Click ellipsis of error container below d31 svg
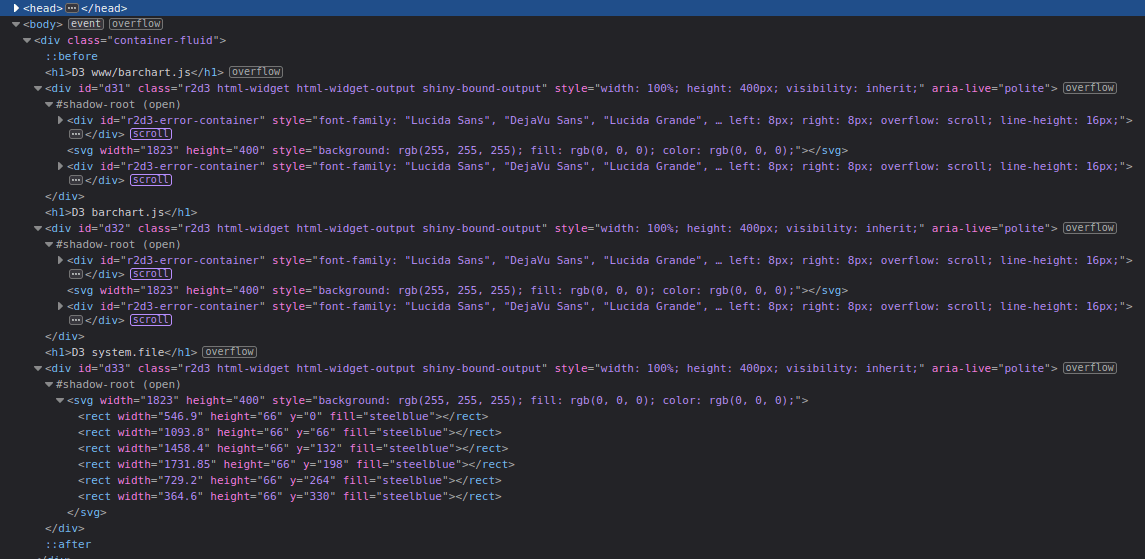 point(75,180)
